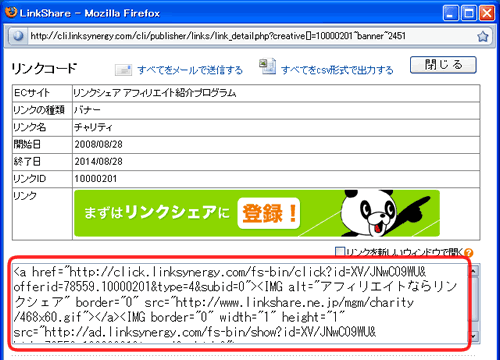Select the リンクの種類 label cell

42,110
